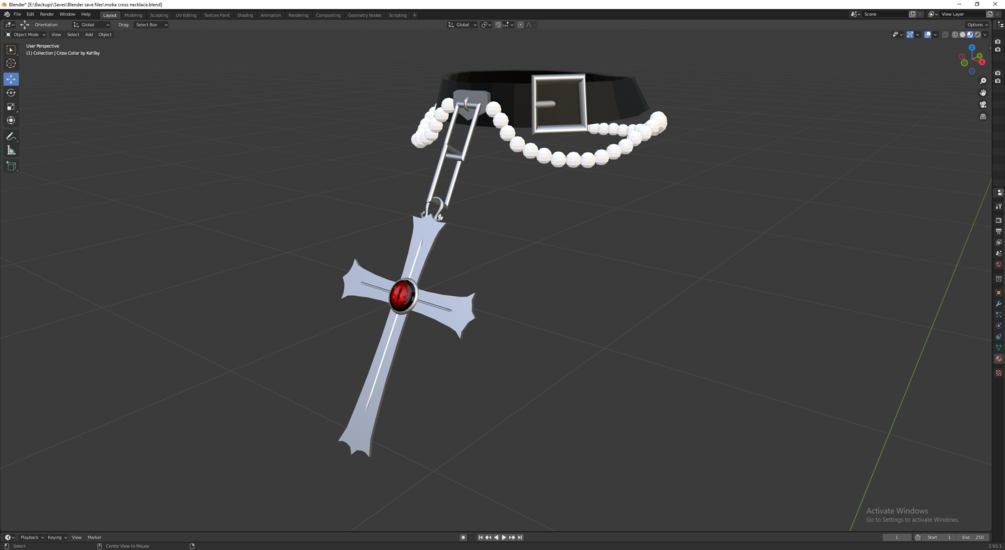
Task: Click the viewport Object menu button
Action: [x=105, y=35]
